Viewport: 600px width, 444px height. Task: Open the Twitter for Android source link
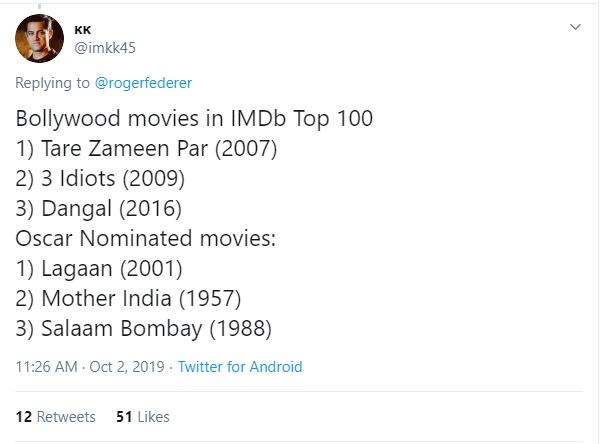point(240,367)
